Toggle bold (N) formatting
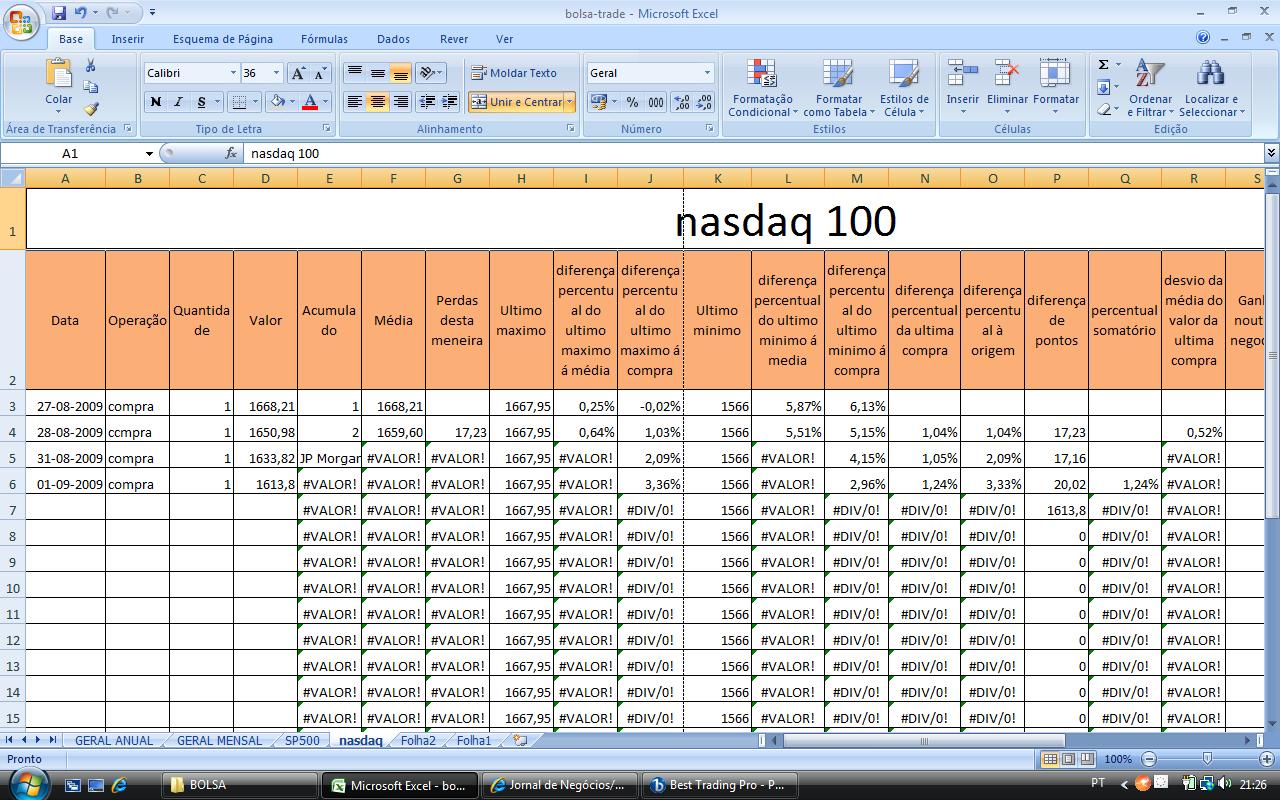Viewport: 1280px width, 800px height. (x=155, y=102)
